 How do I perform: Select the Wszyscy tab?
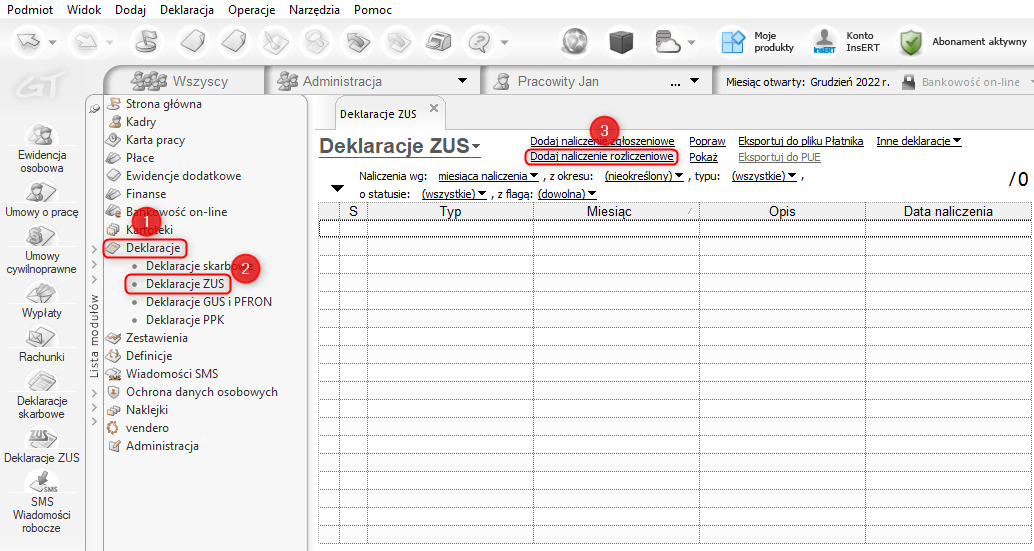[183, 82]
